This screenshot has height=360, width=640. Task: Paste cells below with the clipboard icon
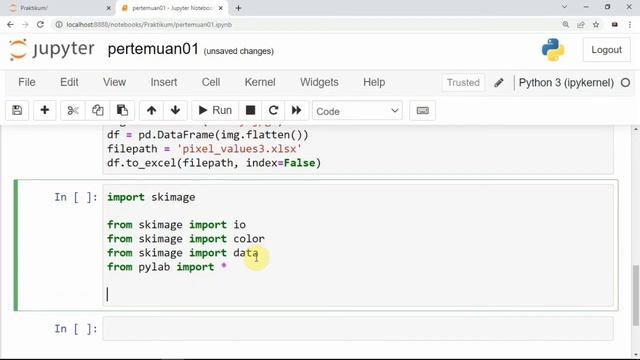point(122,111)
